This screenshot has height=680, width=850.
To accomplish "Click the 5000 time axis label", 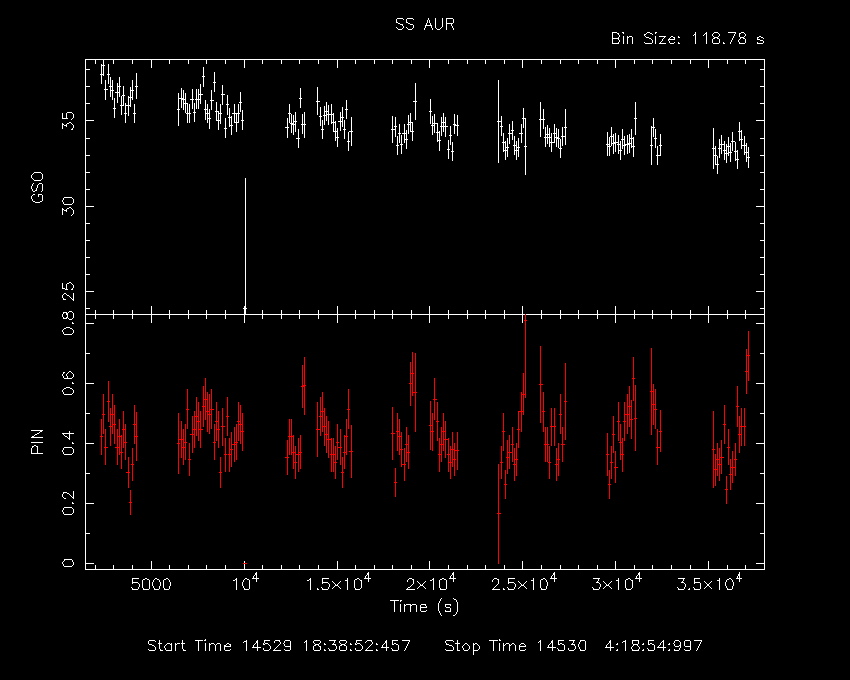I will coord(151,585).
